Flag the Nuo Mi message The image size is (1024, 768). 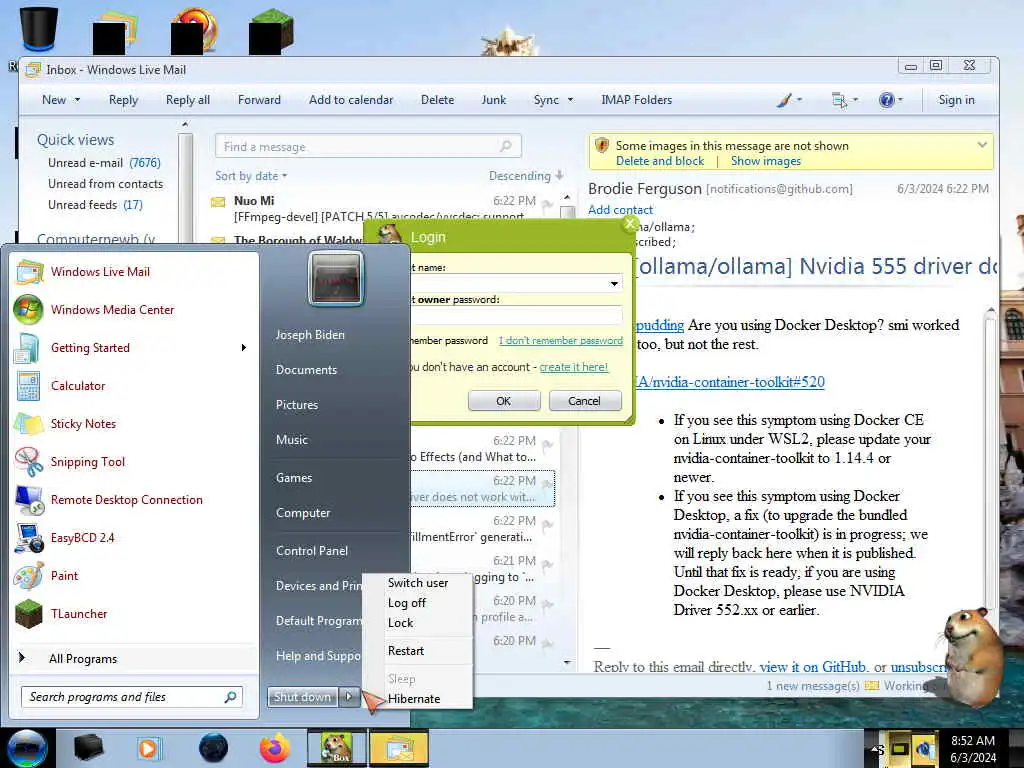pyautogui.click(x=547, y=206)
